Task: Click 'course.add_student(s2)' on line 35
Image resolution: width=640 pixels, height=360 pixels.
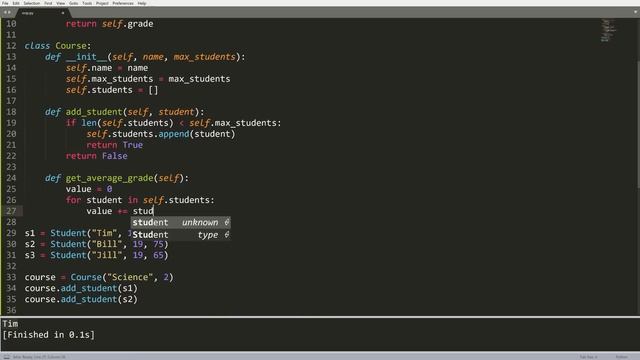Action: point(81,299)
